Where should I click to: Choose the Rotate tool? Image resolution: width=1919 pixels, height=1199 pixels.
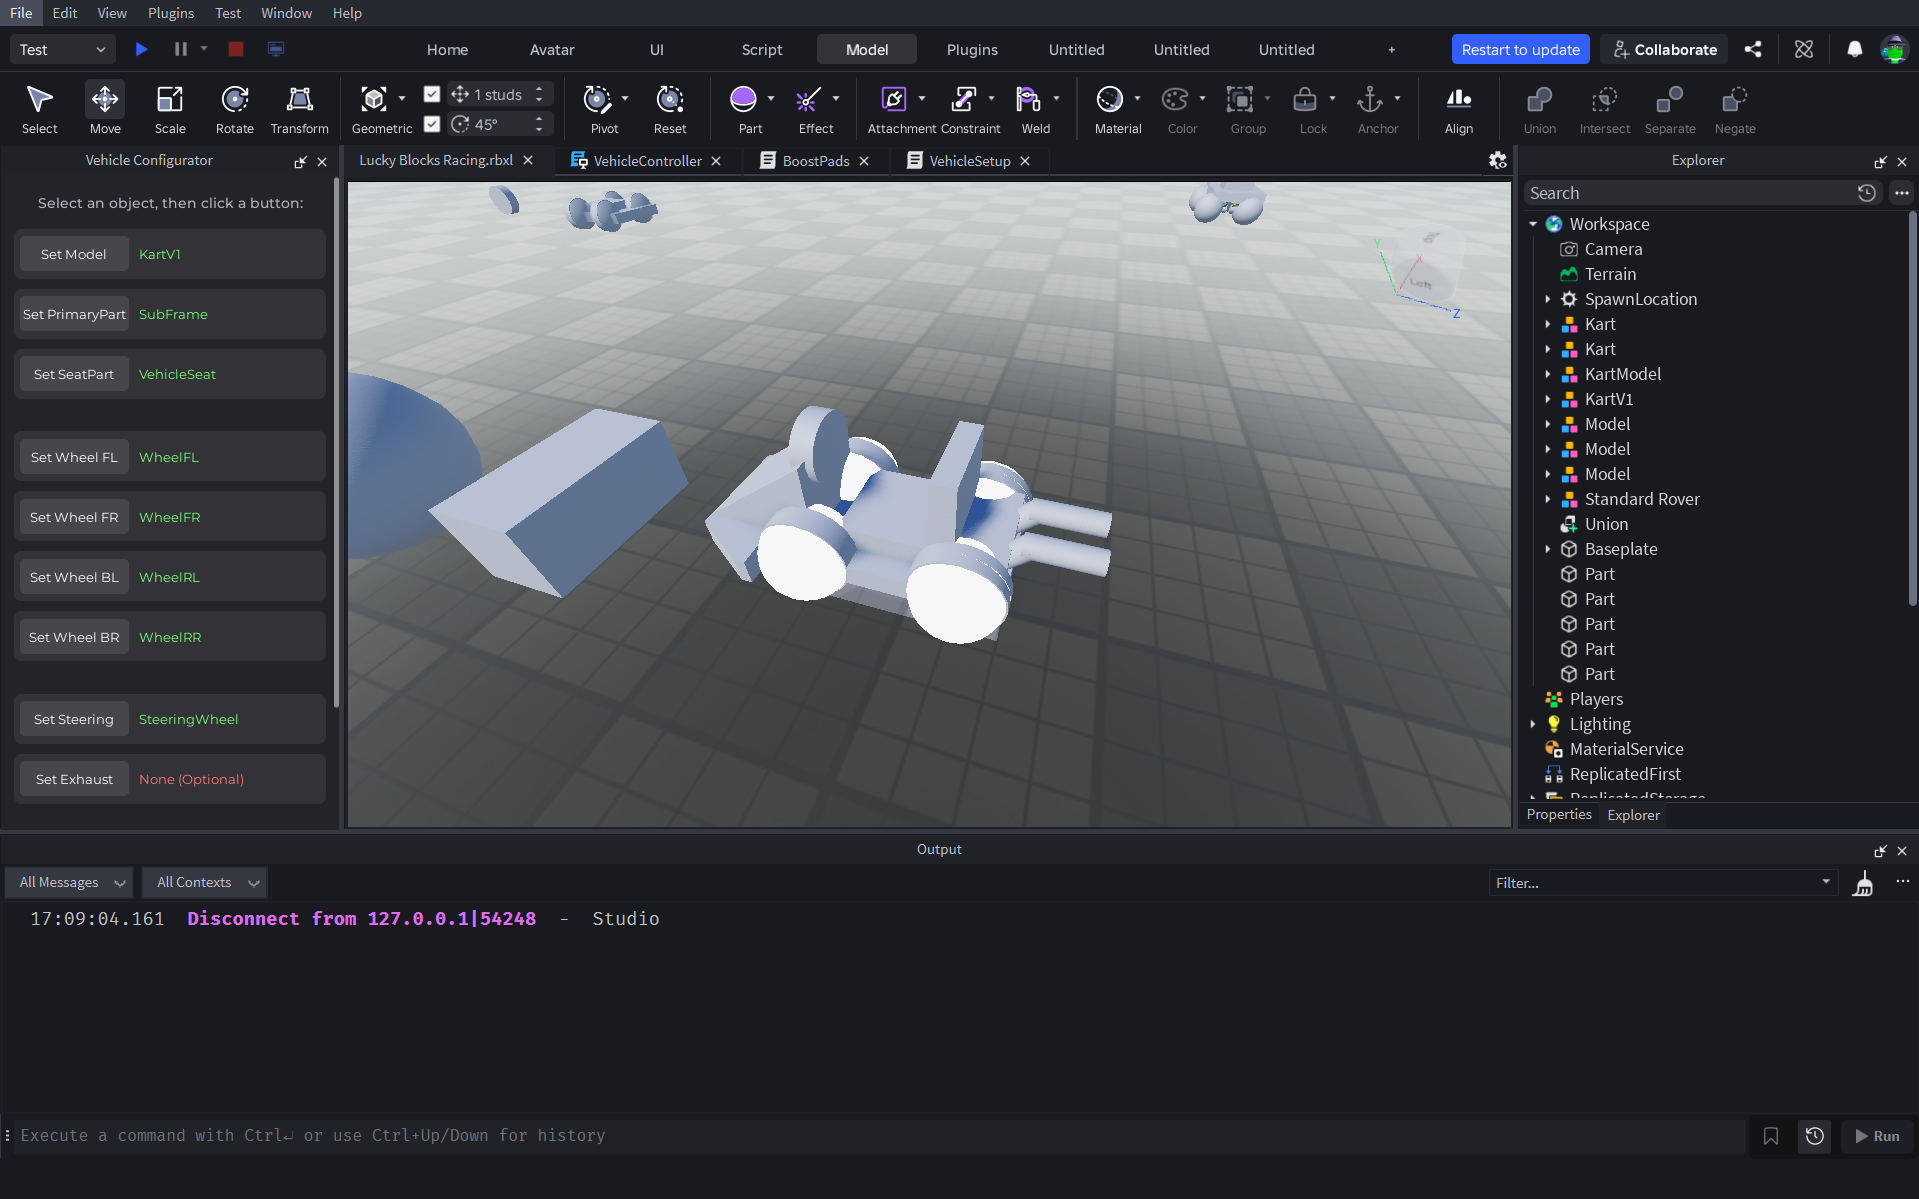click(x=235, y=108)
